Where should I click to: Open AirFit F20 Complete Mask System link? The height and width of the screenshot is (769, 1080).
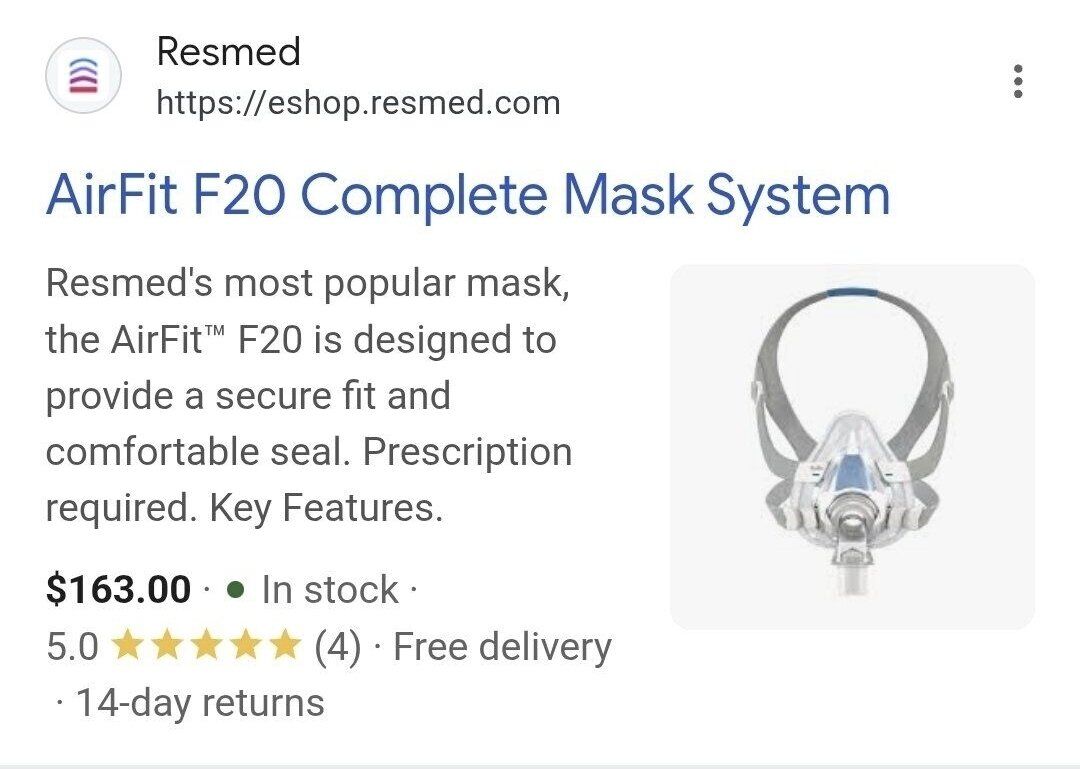[x=468, y=194]
